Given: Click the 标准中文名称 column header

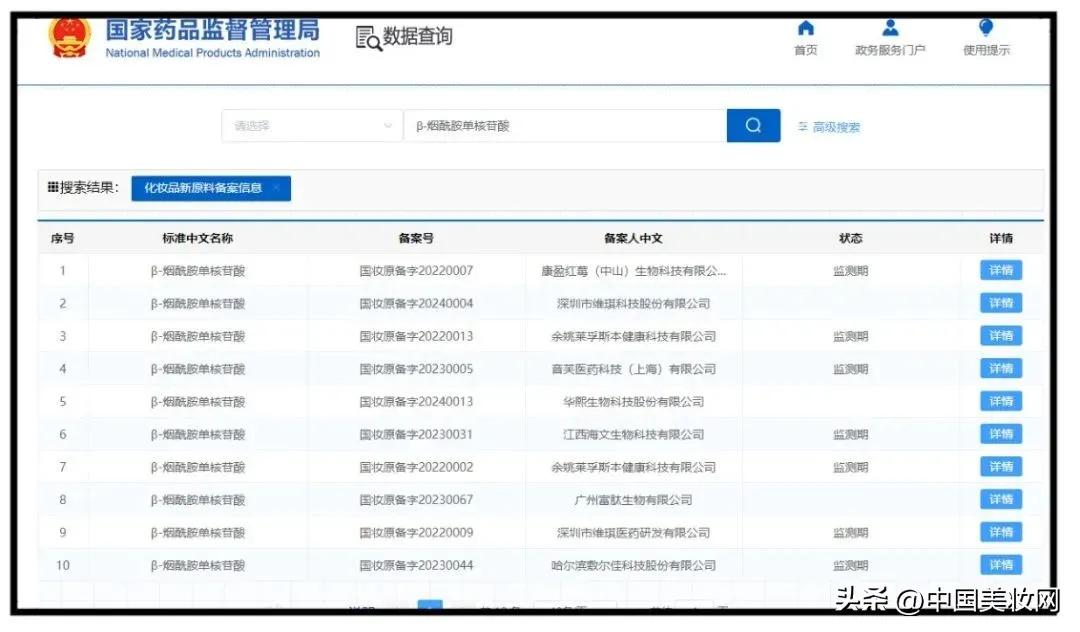Looking at the screenshot, I should (x=198, y=238).
